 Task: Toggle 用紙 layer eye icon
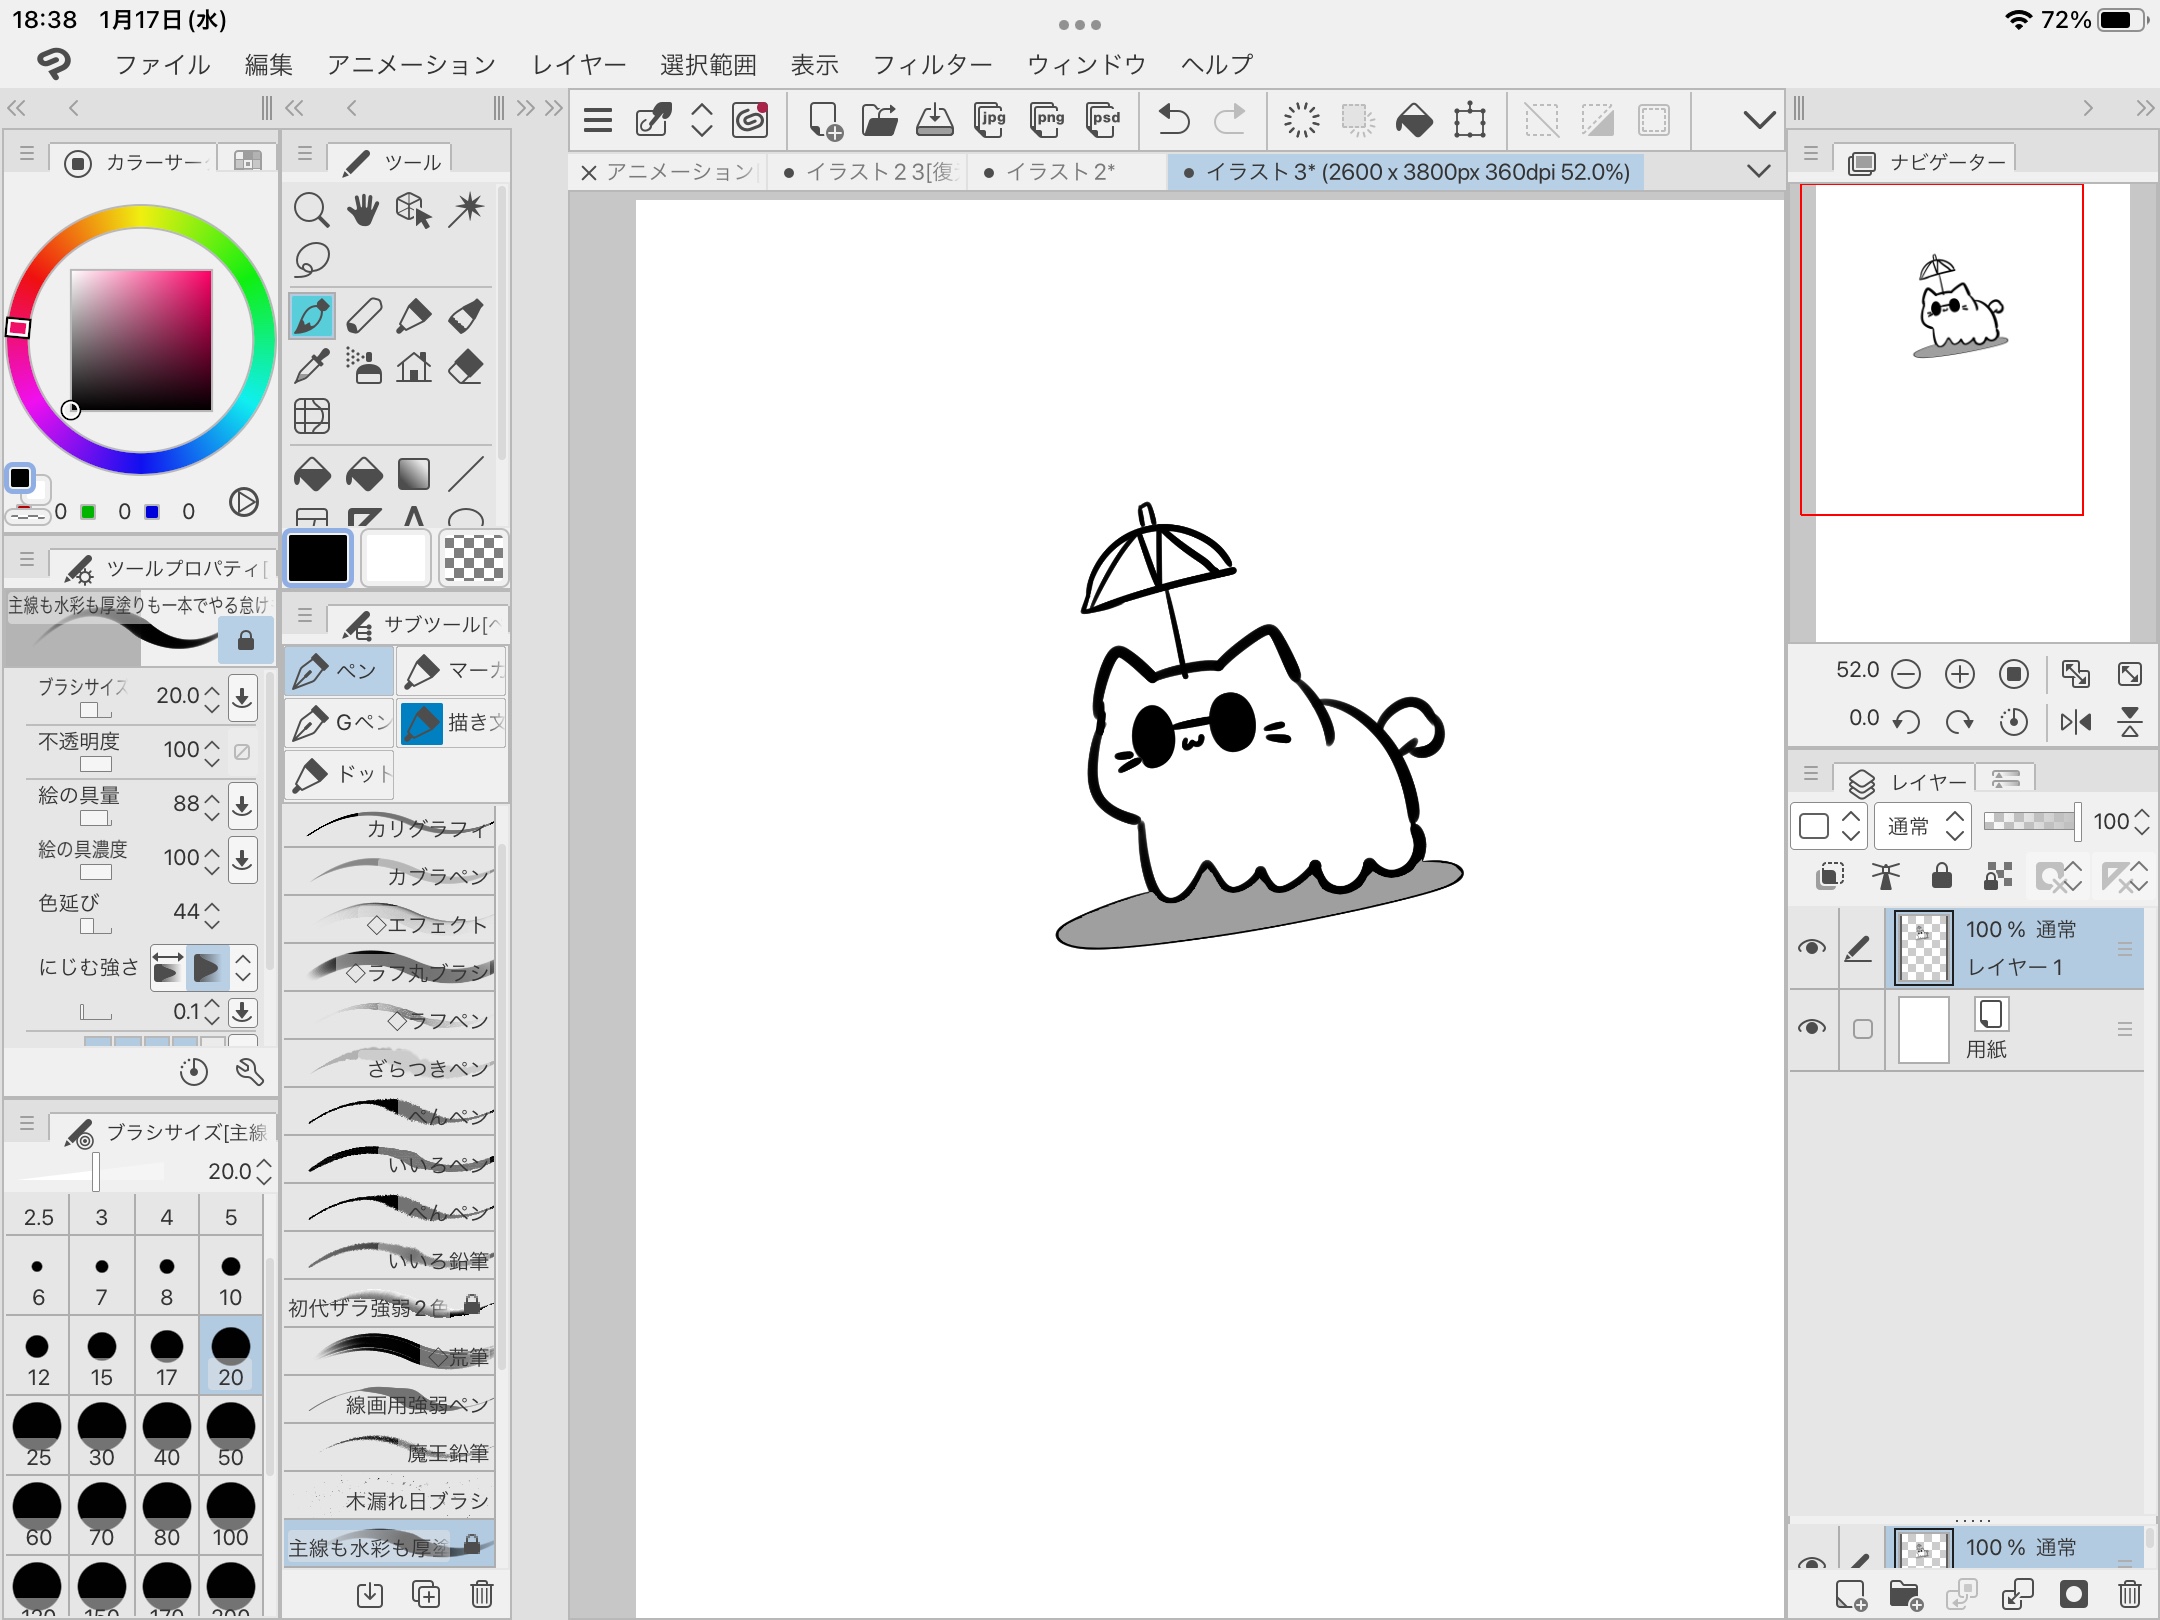coord(1811,1027)
